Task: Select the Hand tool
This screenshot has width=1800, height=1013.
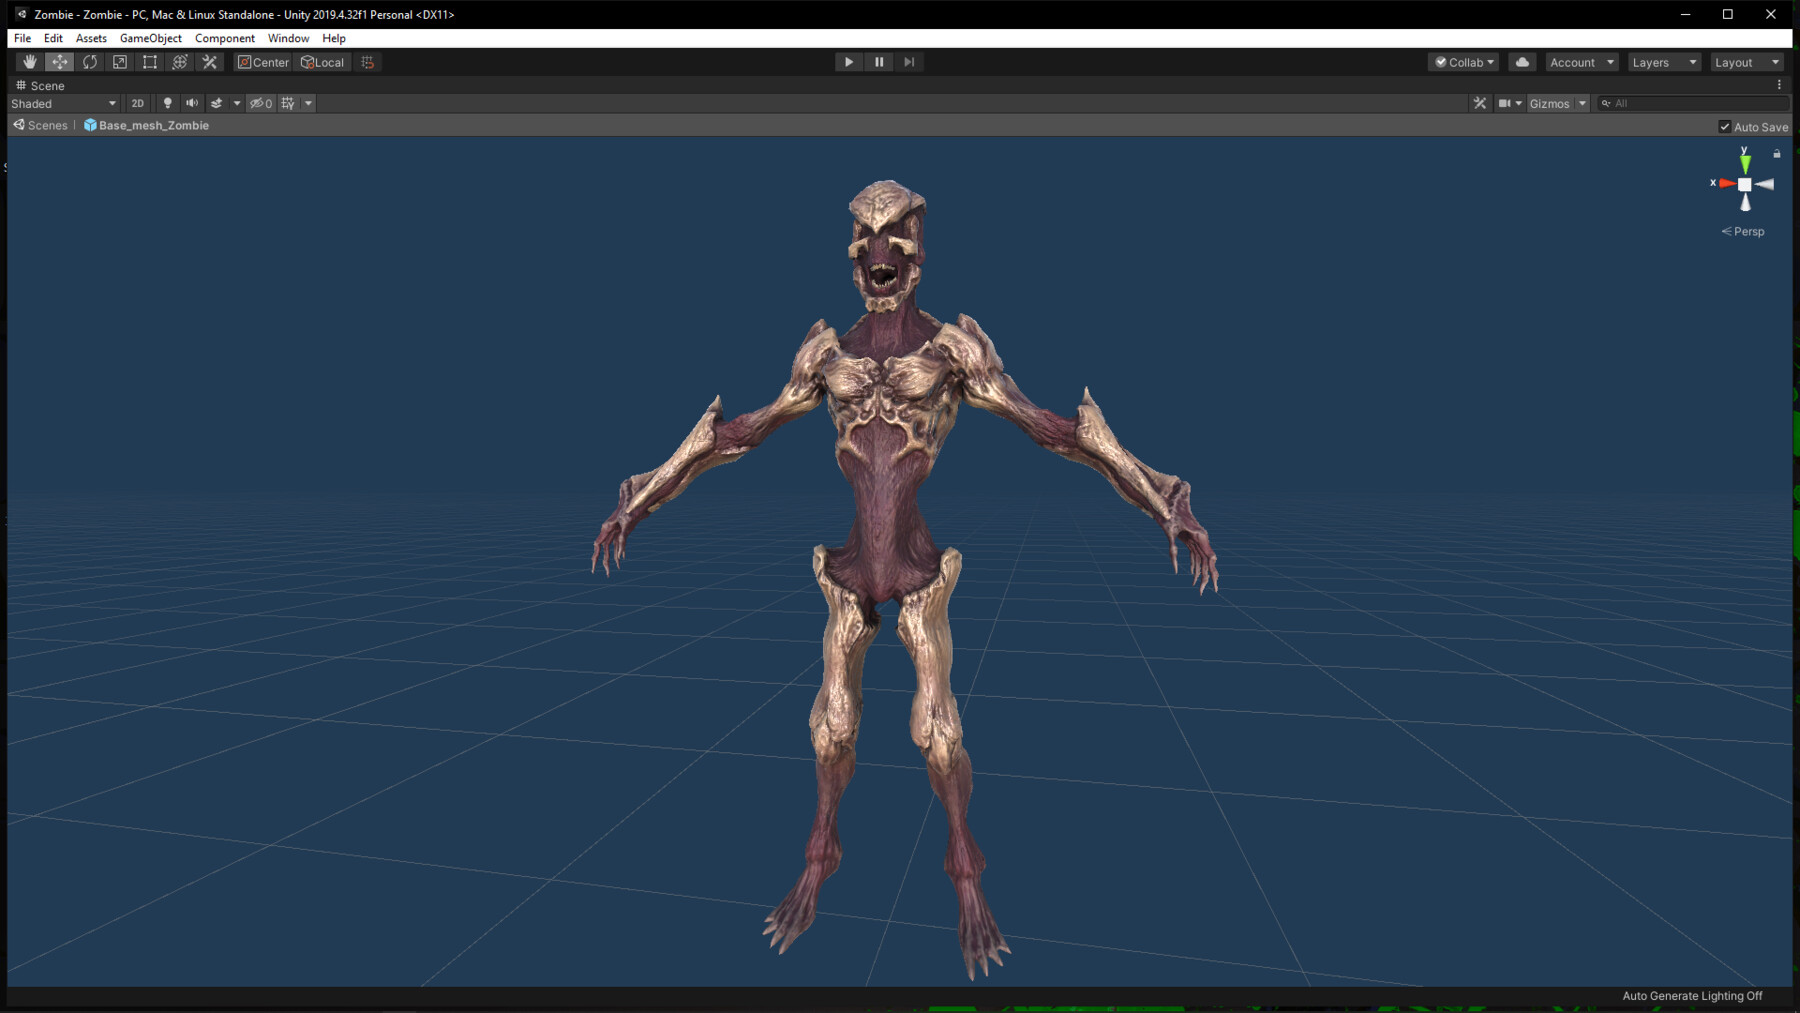Action: click(29, 61)
